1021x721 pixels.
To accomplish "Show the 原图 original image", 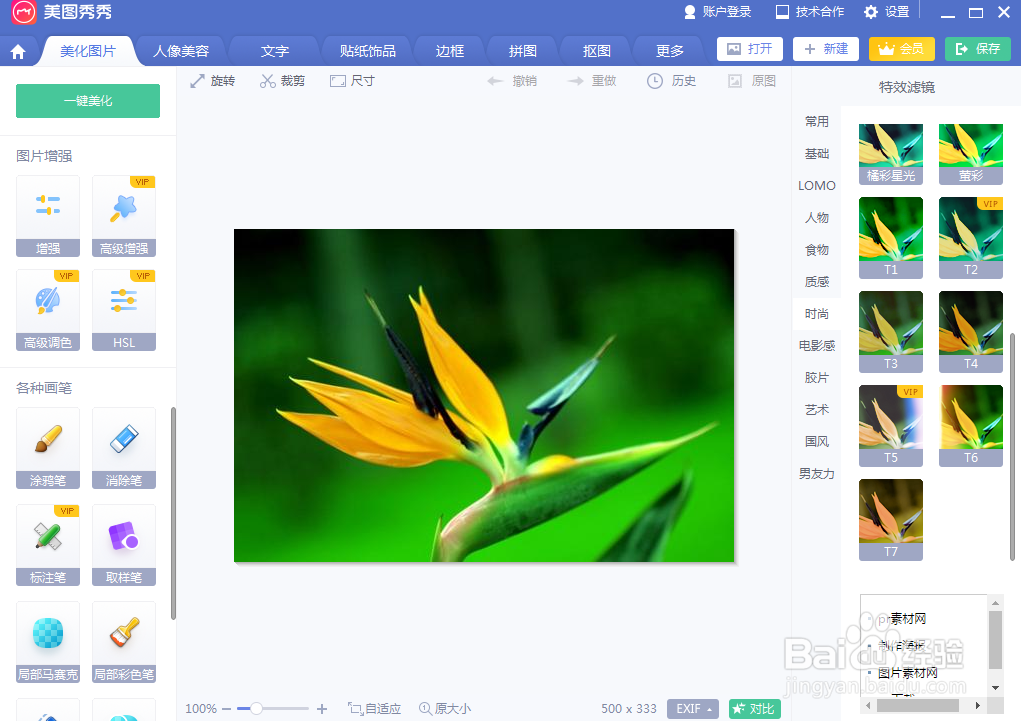I will coord(752,81).
